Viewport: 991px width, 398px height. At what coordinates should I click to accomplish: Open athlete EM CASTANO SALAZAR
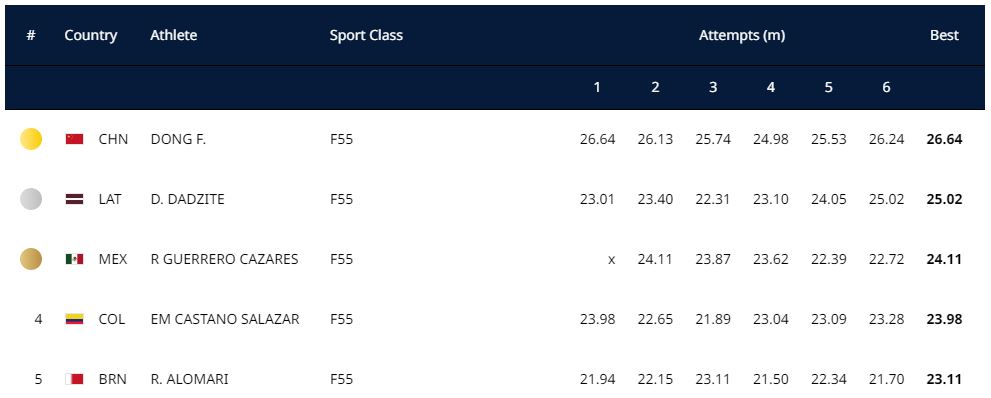coord(225,320)
